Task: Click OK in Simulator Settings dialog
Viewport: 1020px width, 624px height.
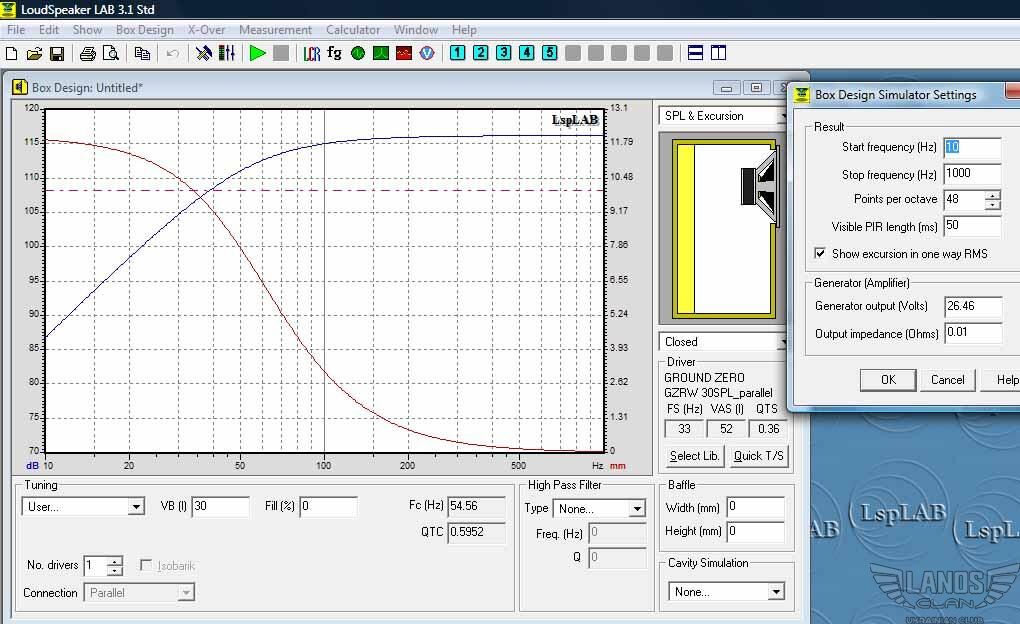Action: (888, 380)
